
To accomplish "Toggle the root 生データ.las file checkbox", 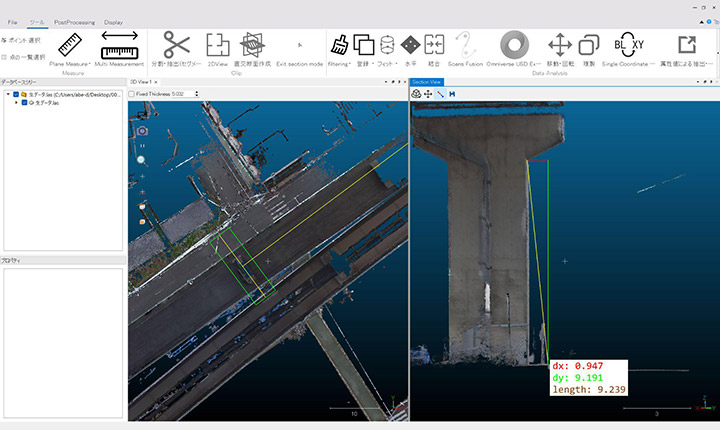I will click(x=16, y=94).
